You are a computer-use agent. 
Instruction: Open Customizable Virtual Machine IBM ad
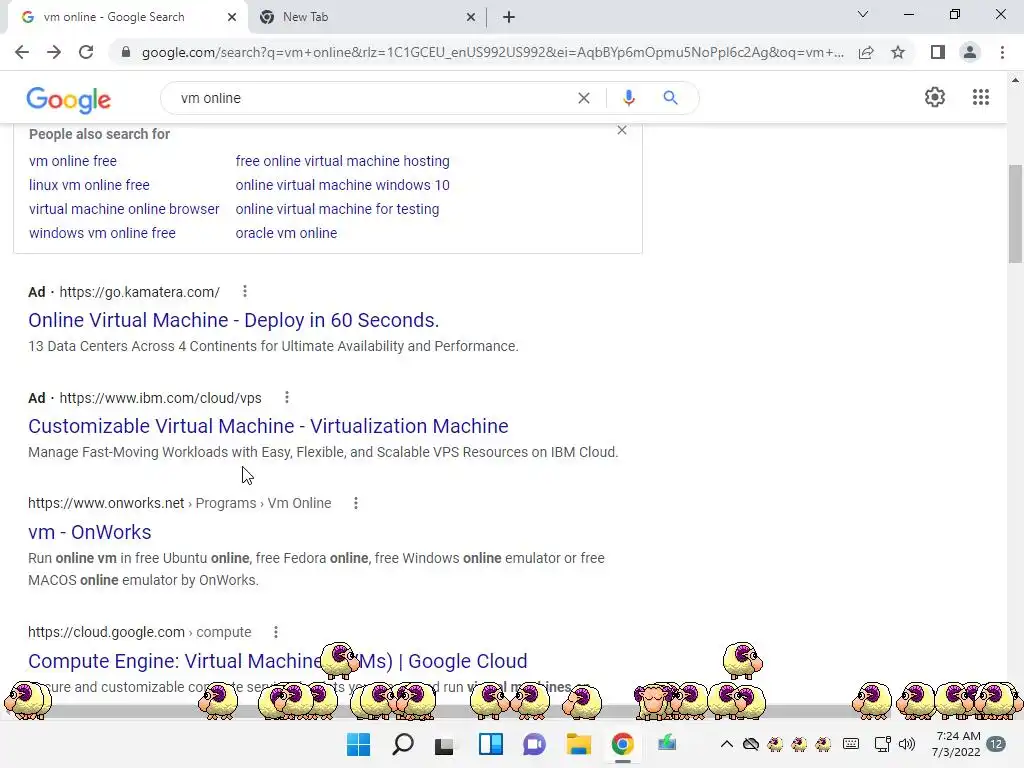click(x=268, y=426)
